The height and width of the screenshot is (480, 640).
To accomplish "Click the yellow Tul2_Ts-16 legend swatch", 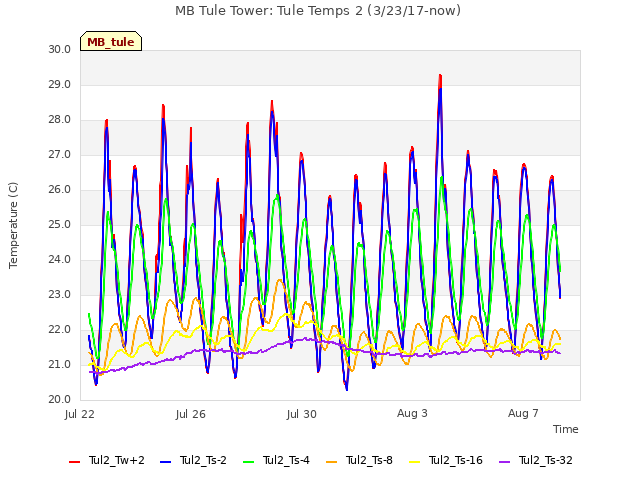I will point(414,462).
